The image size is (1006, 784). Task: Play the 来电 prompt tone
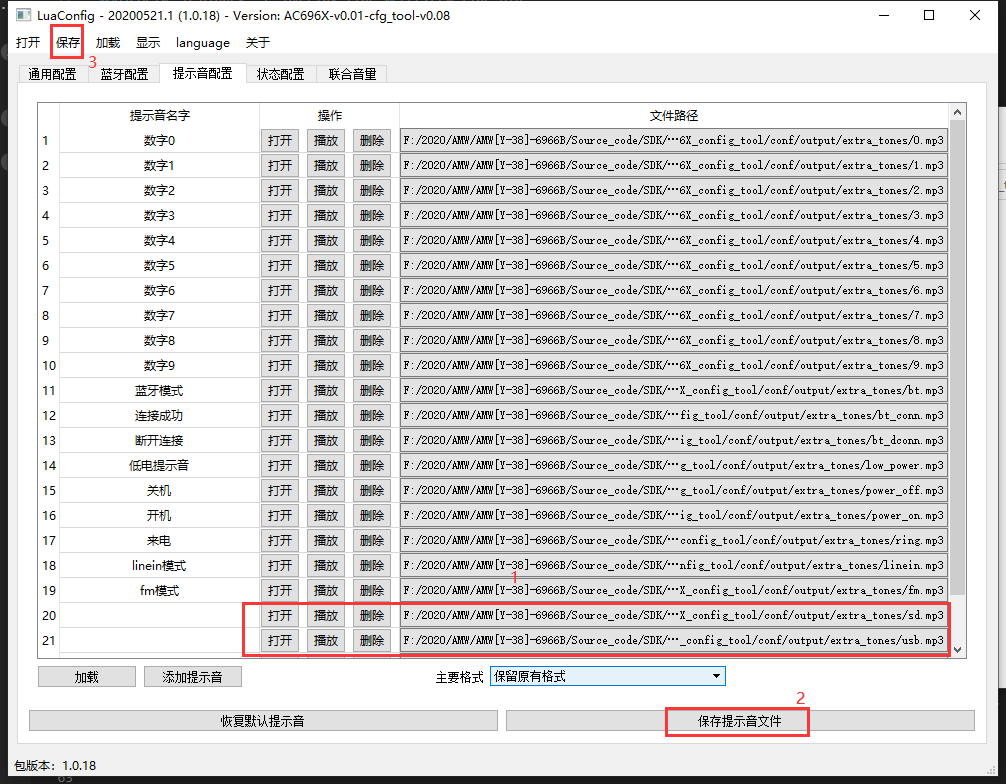326,541
